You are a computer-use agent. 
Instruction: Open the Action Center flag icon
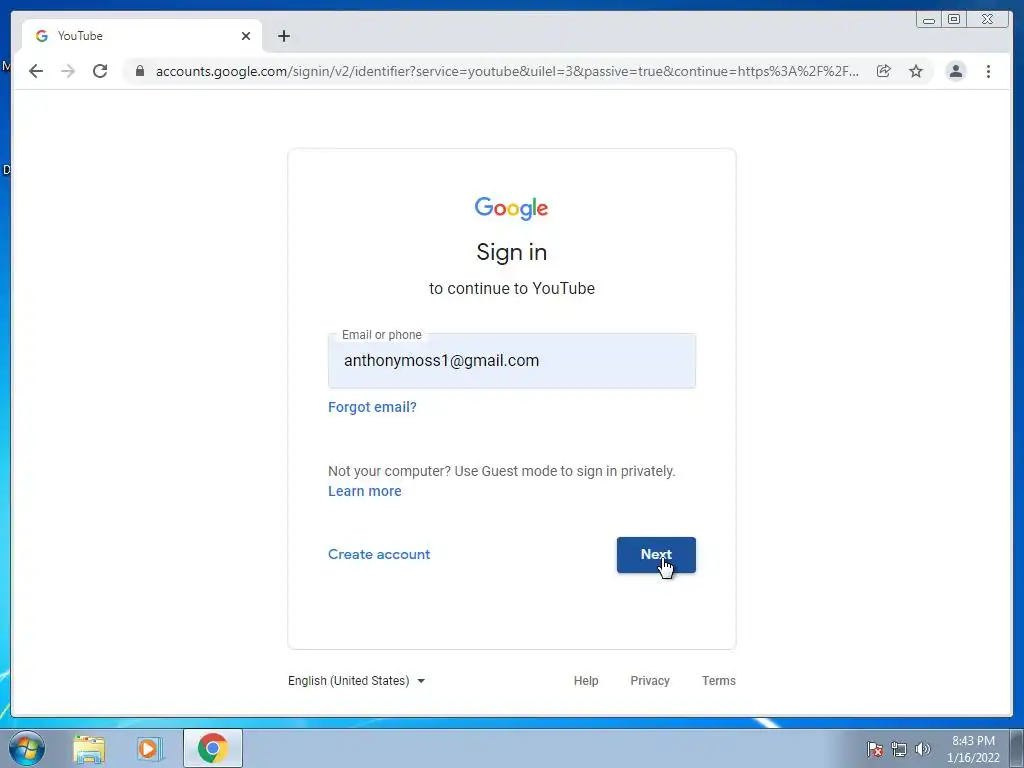click(874, 749)
